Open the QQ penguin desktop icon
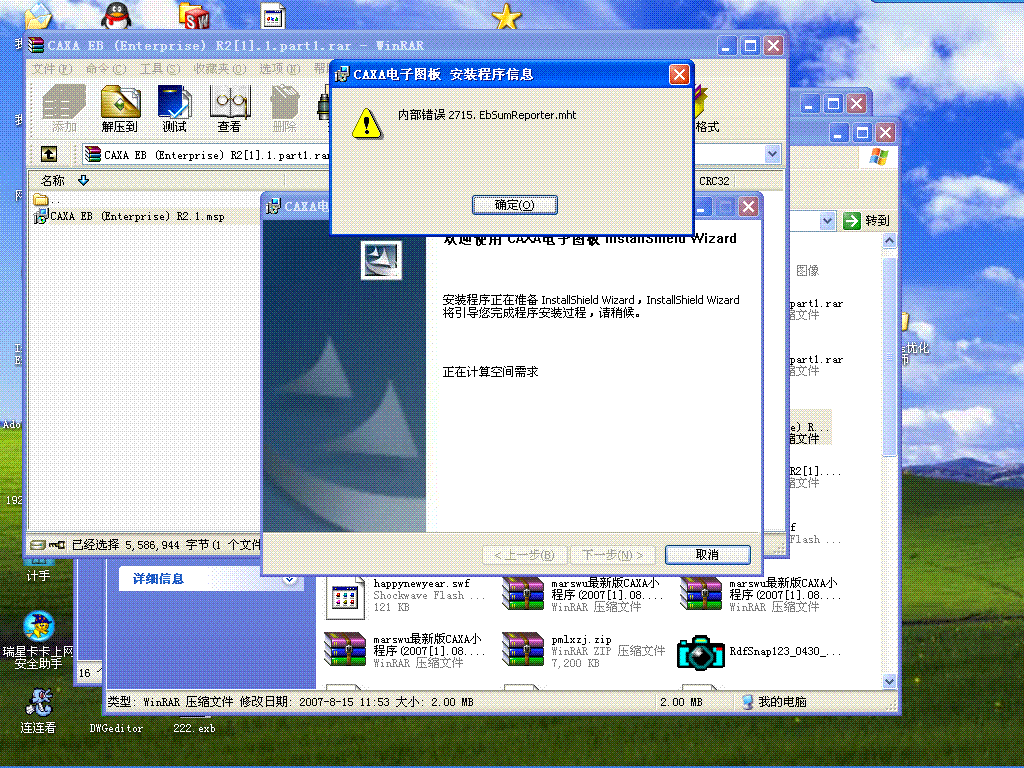The width and height of the screenshot is (1024, 768). 117,14
